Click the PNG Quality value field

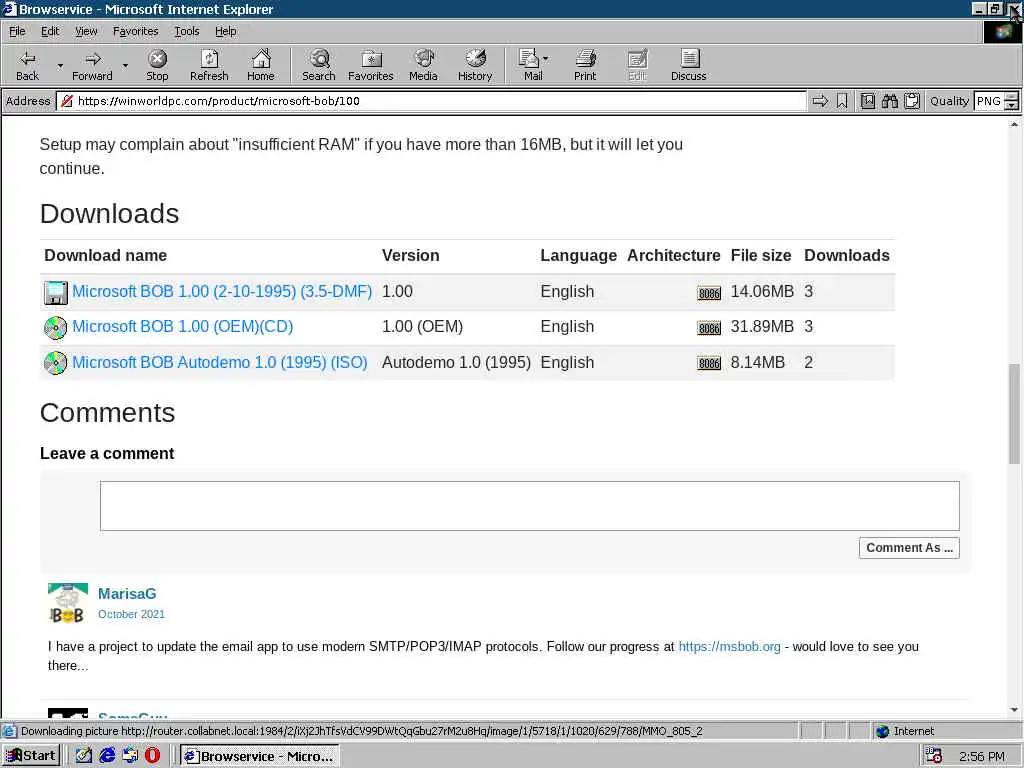pos(988,101)
